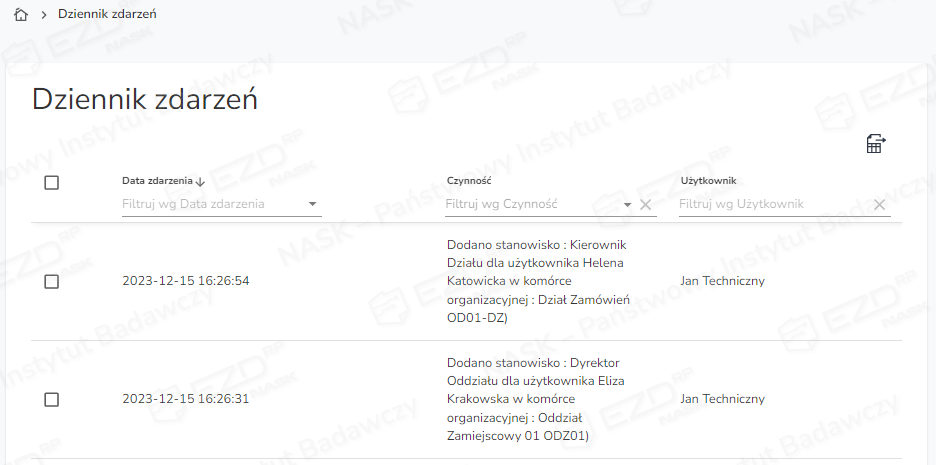Clear the Użytkownik filter with X

coord(880,205)
